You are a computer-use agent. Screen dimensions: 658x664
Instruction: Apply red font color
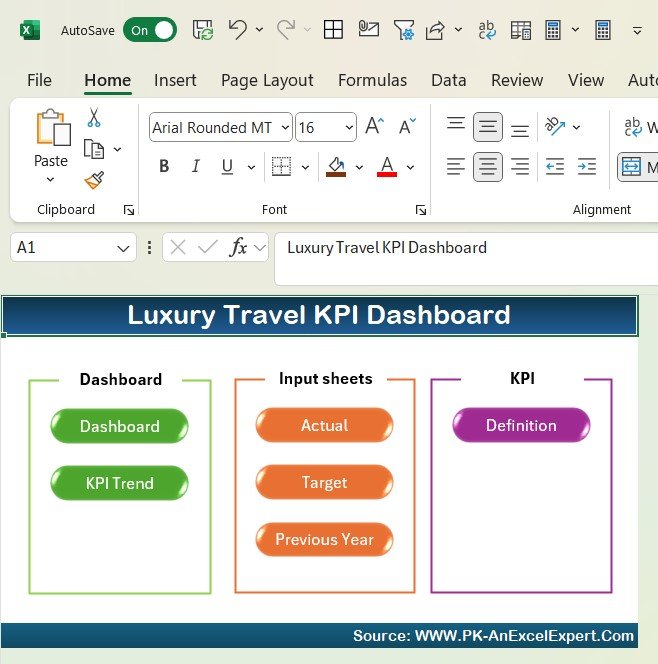(387, 167)
